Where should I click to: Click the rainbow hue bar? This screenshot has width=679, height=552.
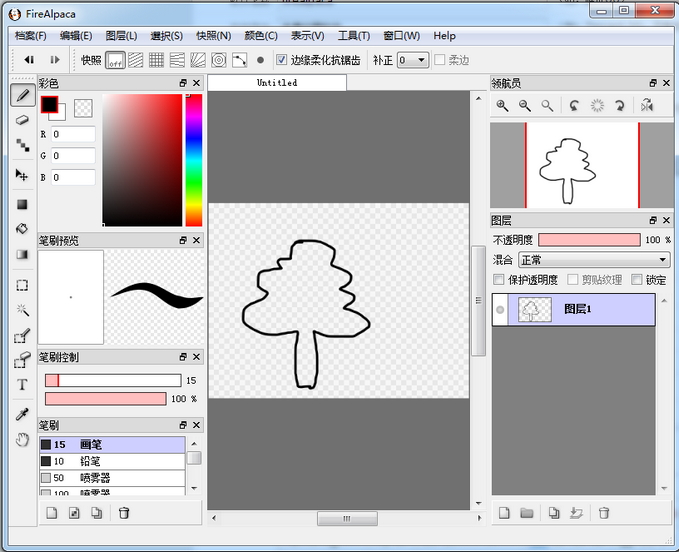(194, 160)
